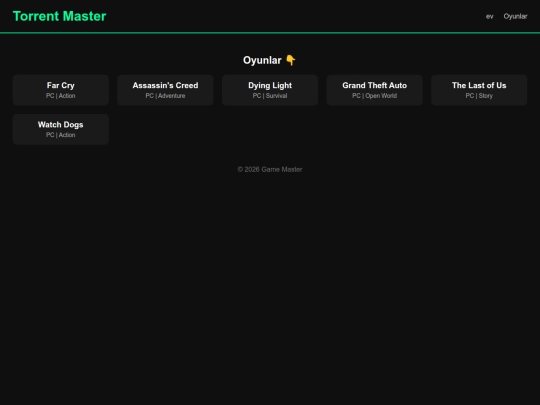Click the 'PC | Survival' subtitle
The image size is (540, 405).
(270, 96)
